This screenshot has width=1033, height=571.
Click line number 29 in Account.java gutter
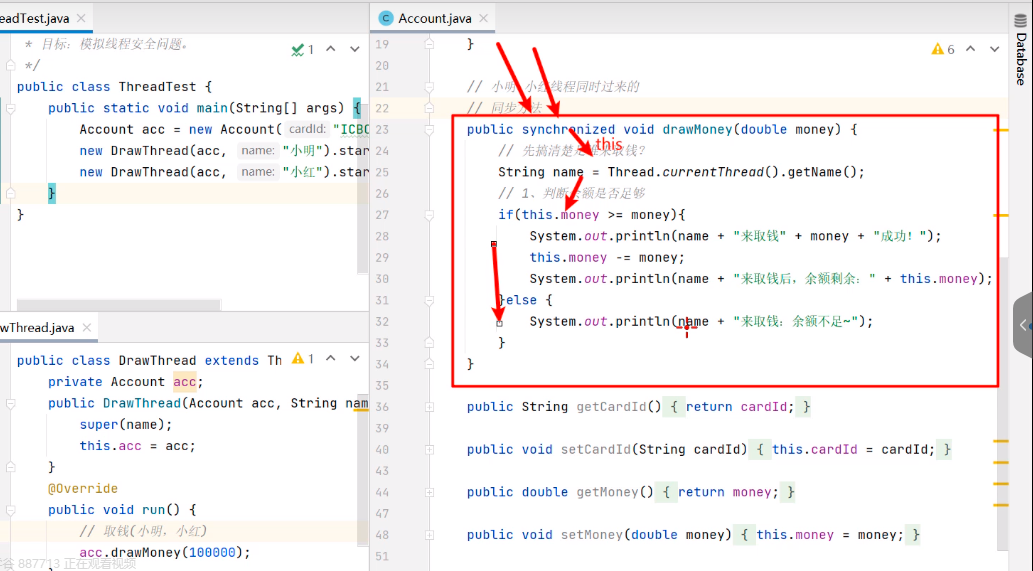point(382,258)
